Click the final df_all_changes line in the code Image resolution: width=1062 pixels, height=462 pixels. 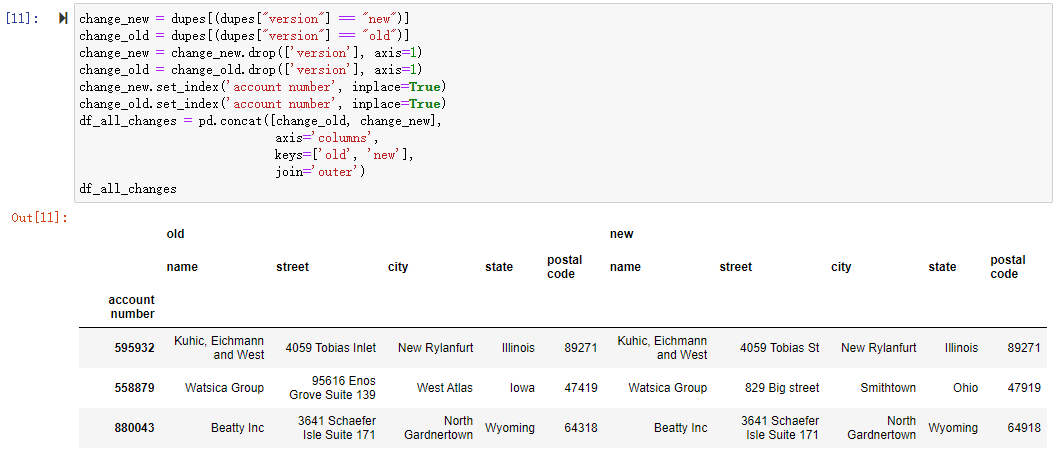tap(128, 189)
